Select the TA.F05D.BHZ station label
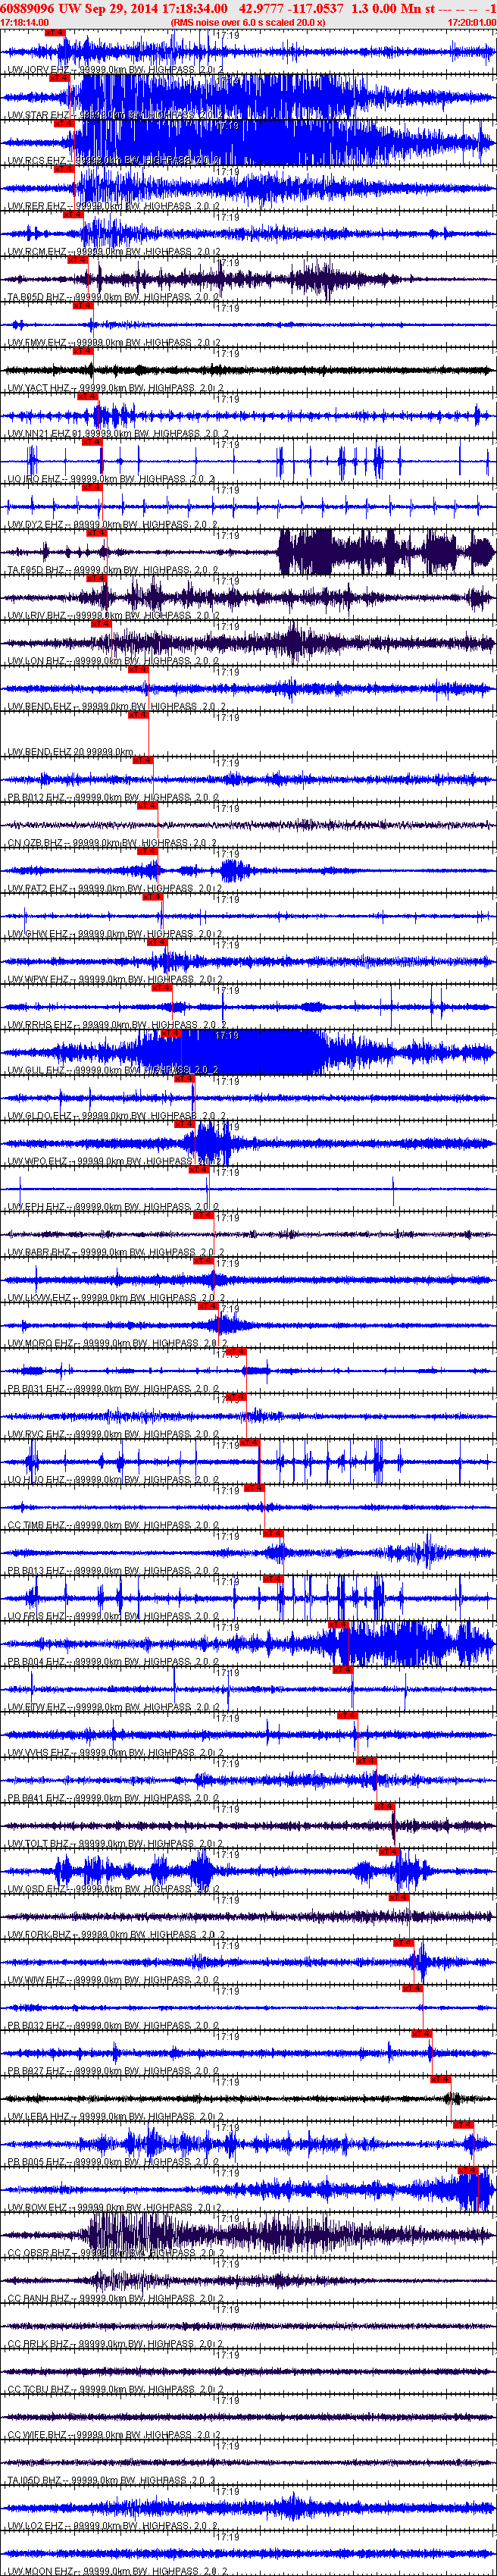 pos(113,570)
